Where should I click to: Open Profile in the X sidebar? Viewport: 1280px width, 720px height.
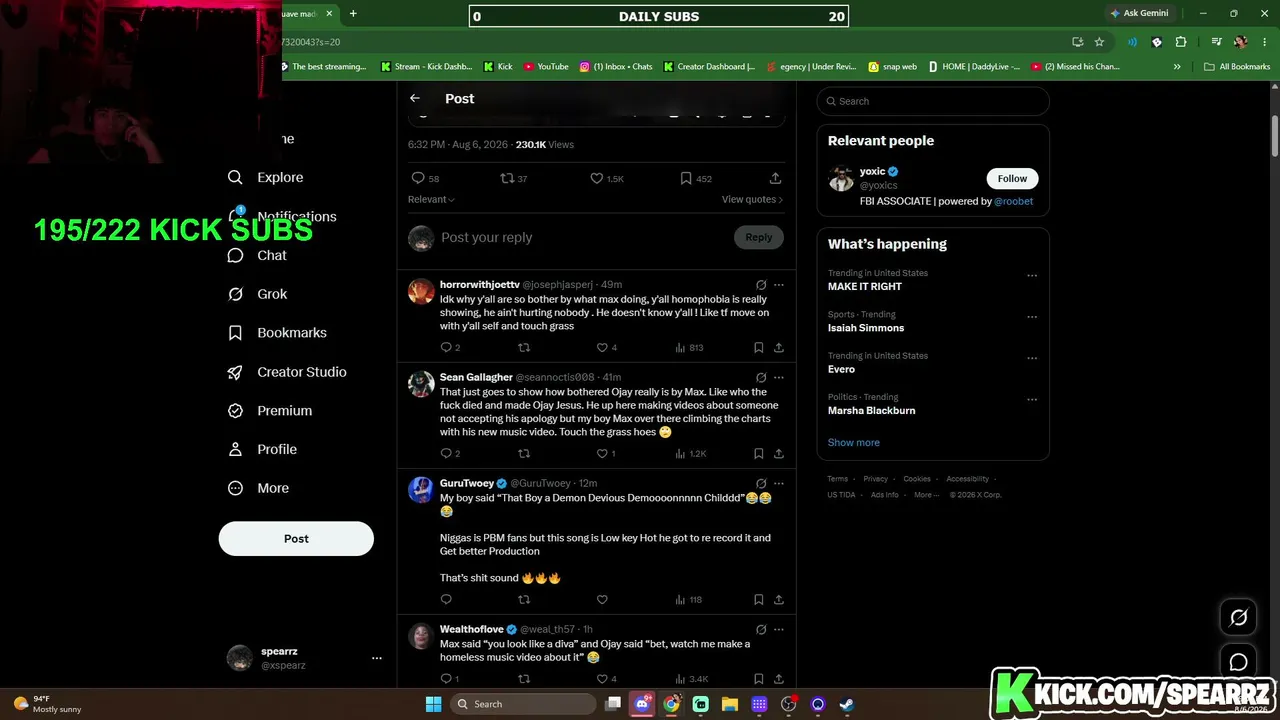click(x=262, y=450)
